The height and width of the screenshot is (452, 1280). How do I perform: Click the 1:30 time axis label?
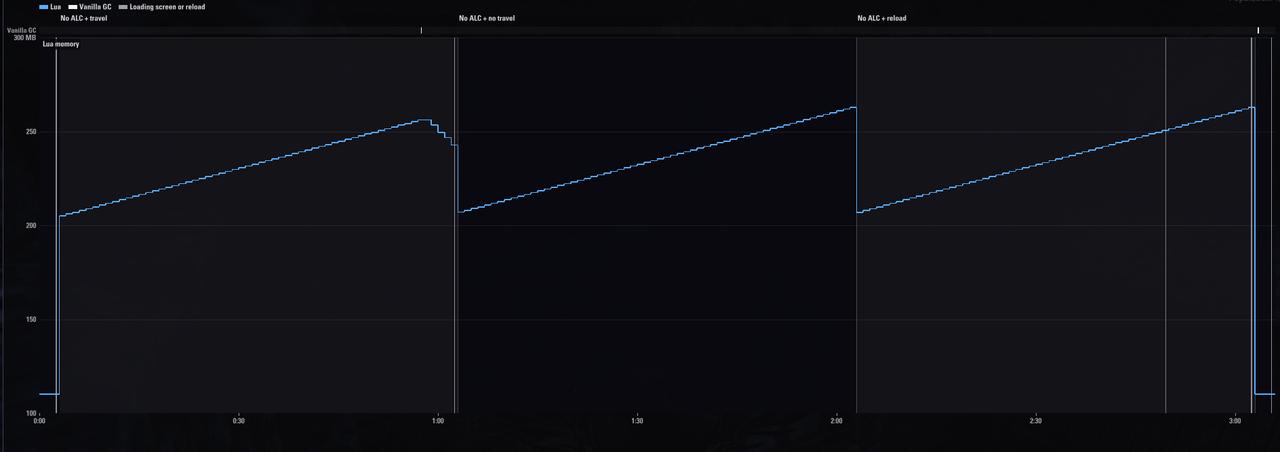637,421
